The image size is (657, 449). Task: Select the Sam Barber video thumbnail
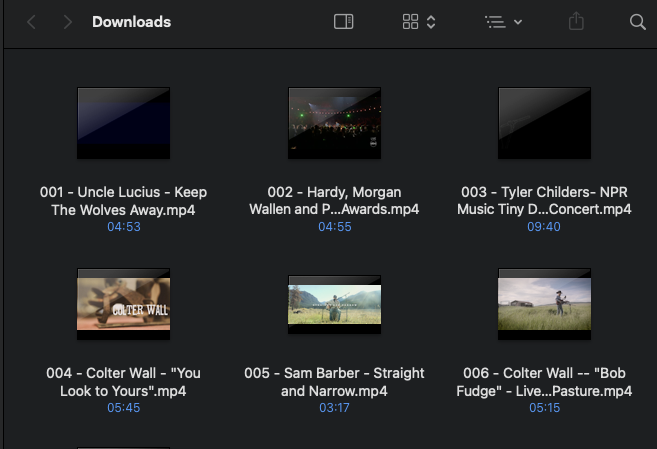[334, 304]
